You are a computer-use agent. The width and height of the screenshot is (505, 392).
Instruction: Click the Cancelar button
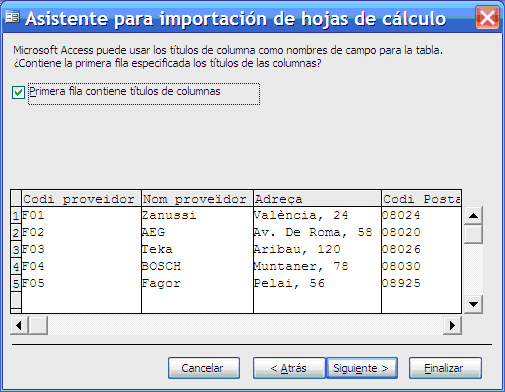point(204,368)
